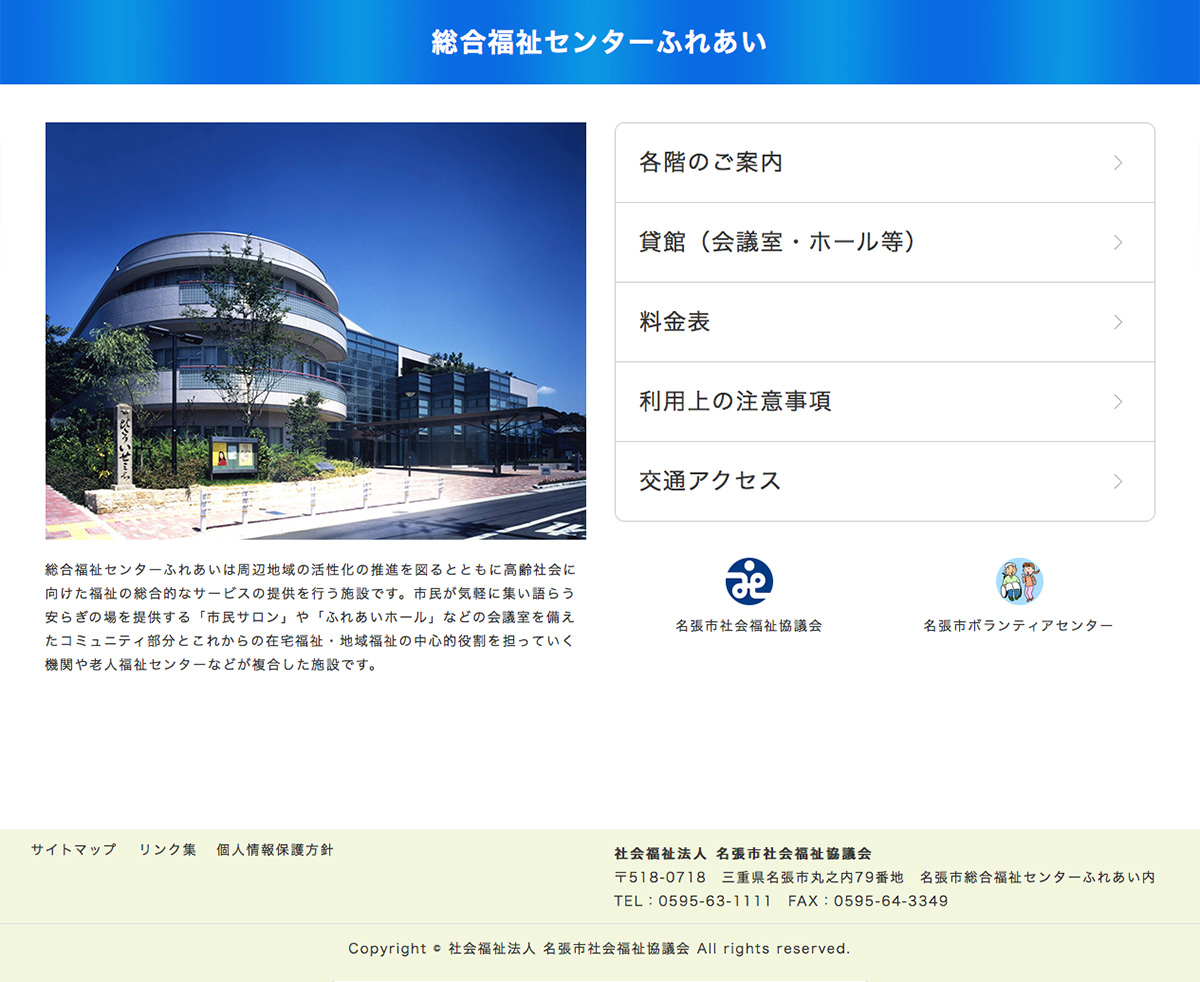Click the 名張市ボランティアセンター text link
Screen dimensions: 1200x982
tap(1018, 626)
